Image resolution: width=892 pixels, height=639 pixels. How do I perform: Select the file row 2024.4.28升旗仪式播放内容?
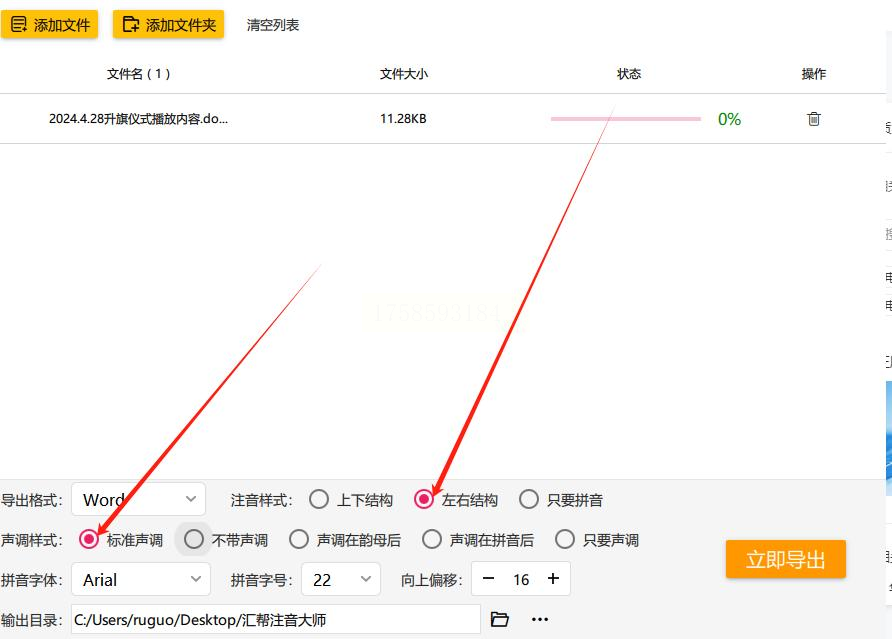point(443,118)
